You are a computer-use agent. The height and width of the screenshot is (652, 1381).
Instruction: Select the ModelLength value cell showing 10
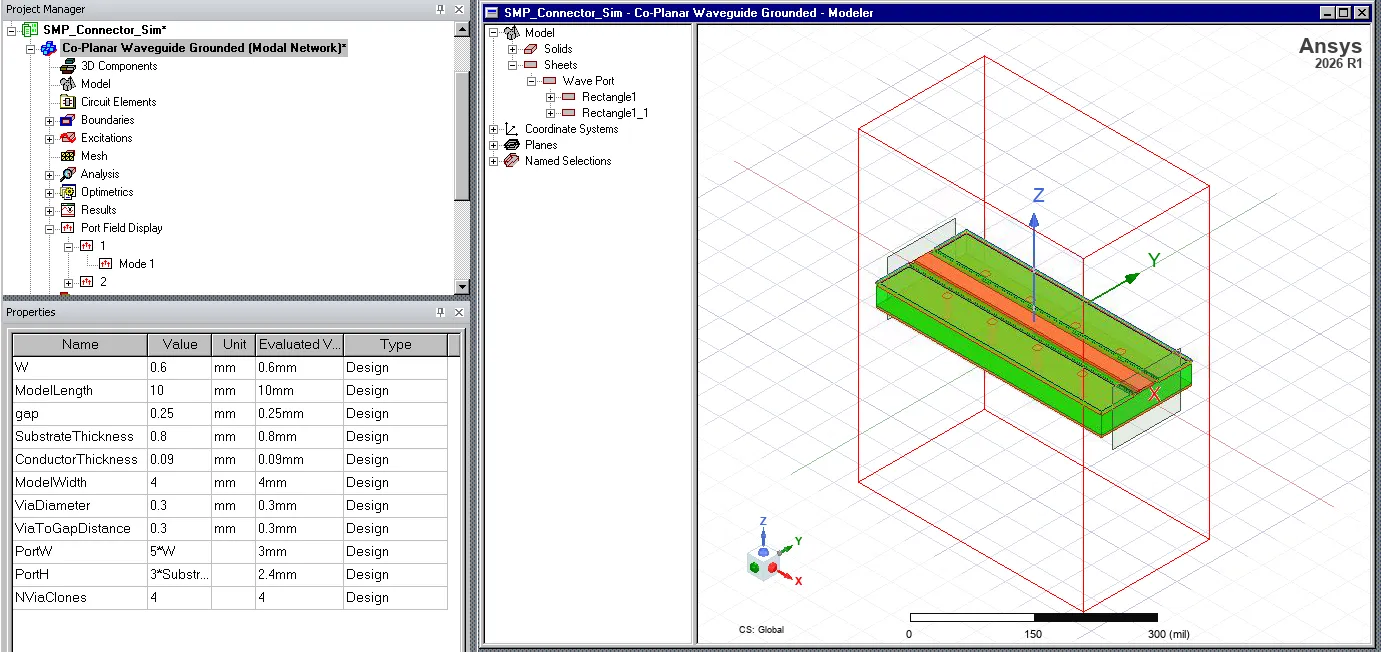tap(179, 390)
